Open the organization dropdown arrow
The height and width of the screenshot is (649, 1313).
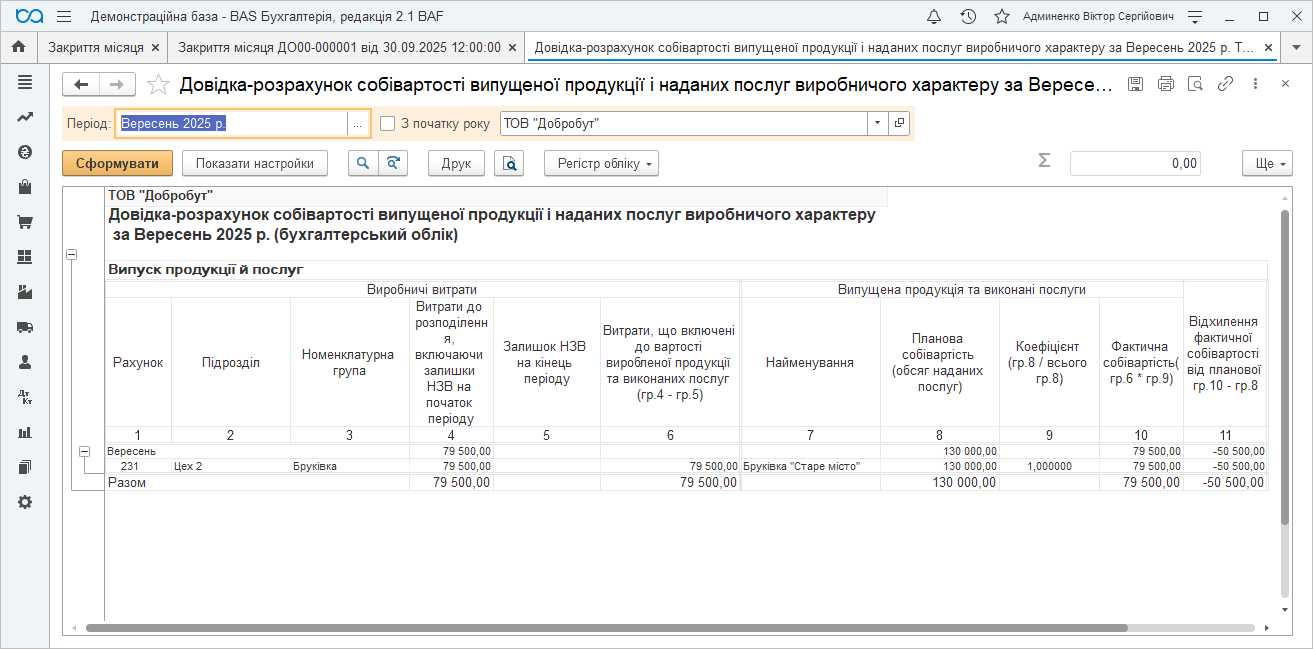[x=877, y=123]
